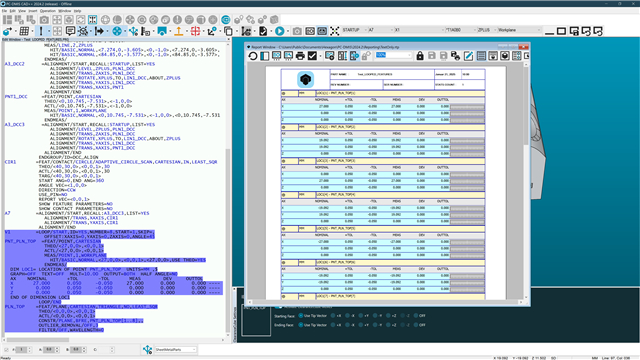The image size is (640, 360).
Task: Click the vertical probe line icon
Action: point(41,31)
